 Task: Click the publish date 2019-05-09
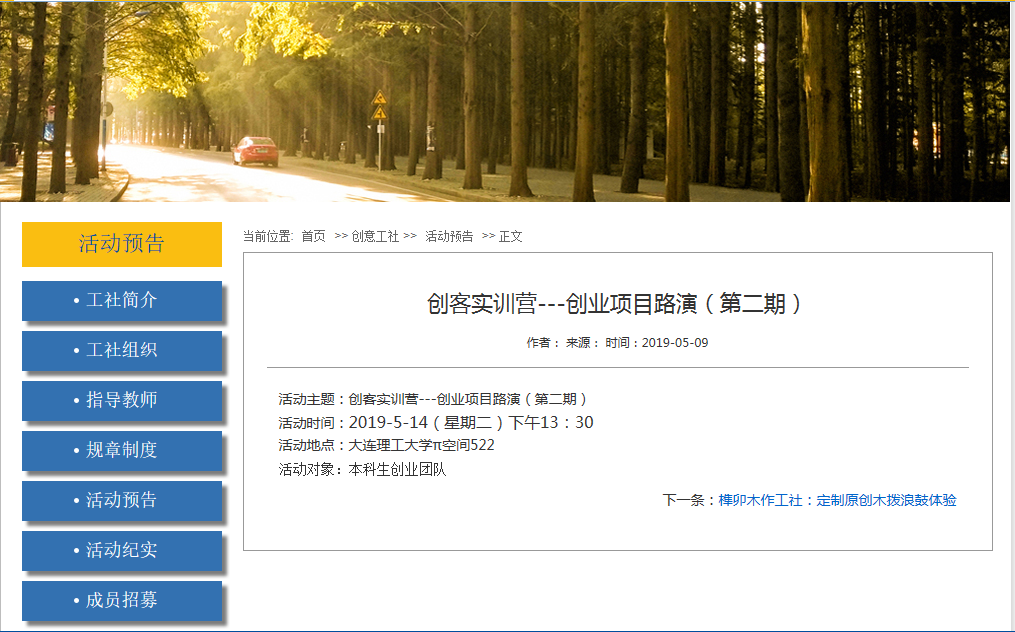pos(674,343)
